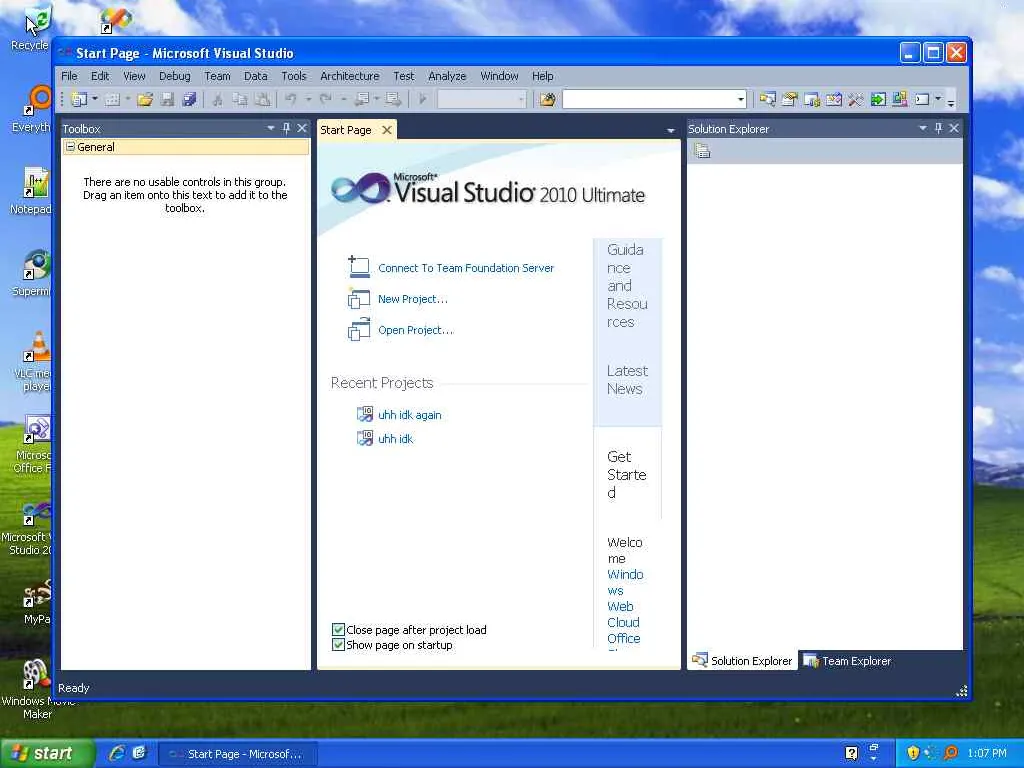Click the Start Page taskbar button

[238, 754]
